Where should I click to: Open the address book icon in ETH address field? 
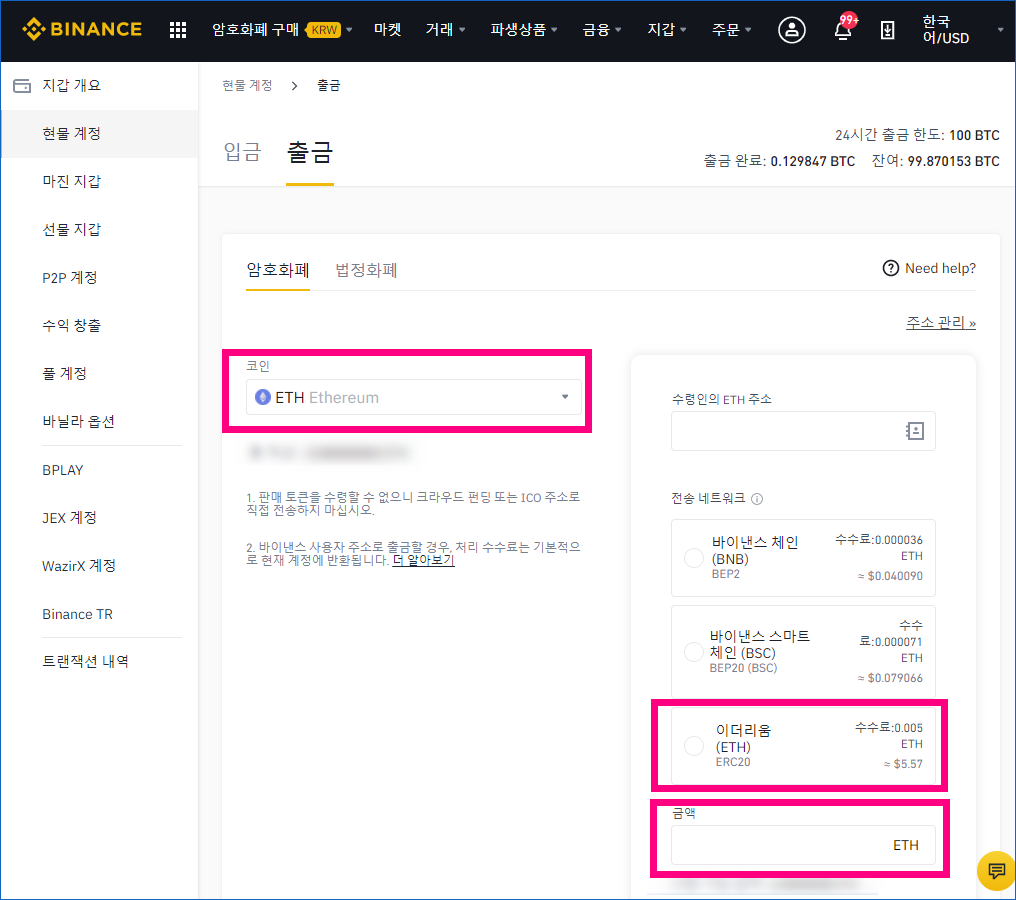(913, 430)
